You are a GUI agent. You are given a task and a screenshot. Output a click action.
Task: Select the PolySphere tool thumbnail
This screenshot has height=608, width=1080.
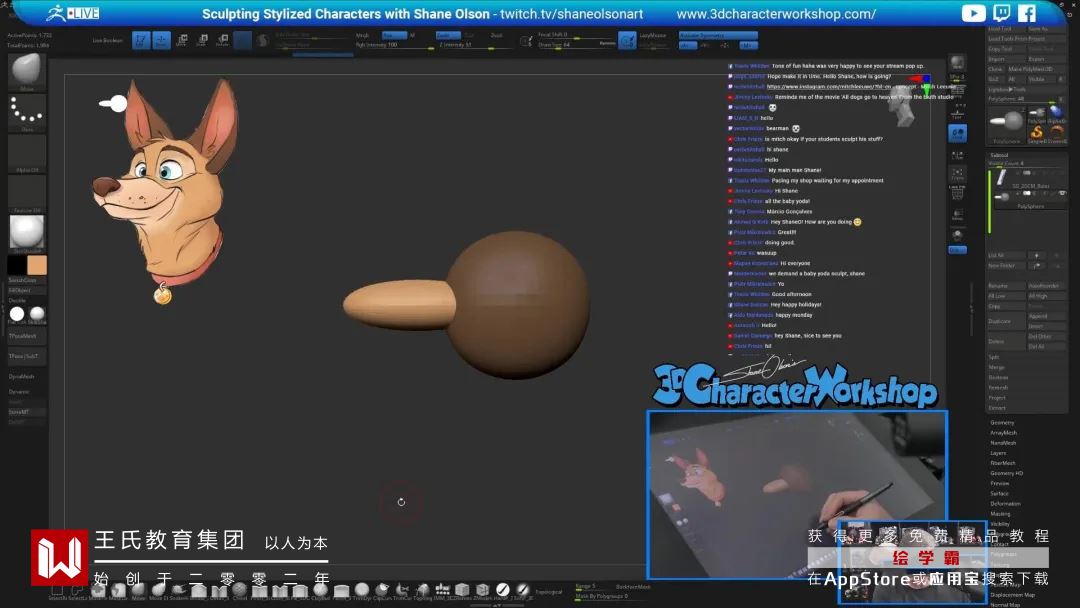(x=1006, y=123)
